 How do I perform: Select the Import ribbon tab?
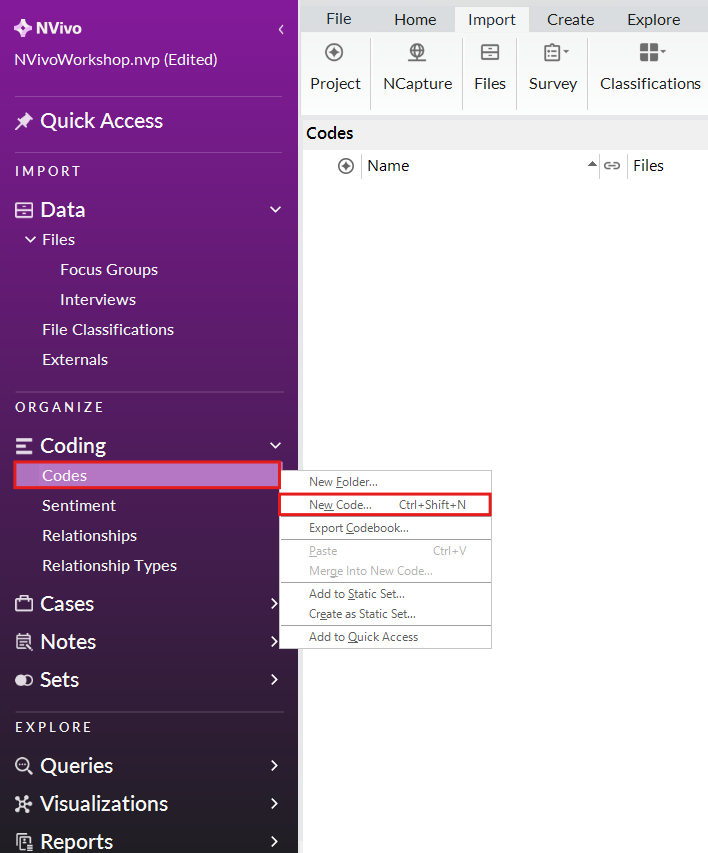click(x=491, y=20)
